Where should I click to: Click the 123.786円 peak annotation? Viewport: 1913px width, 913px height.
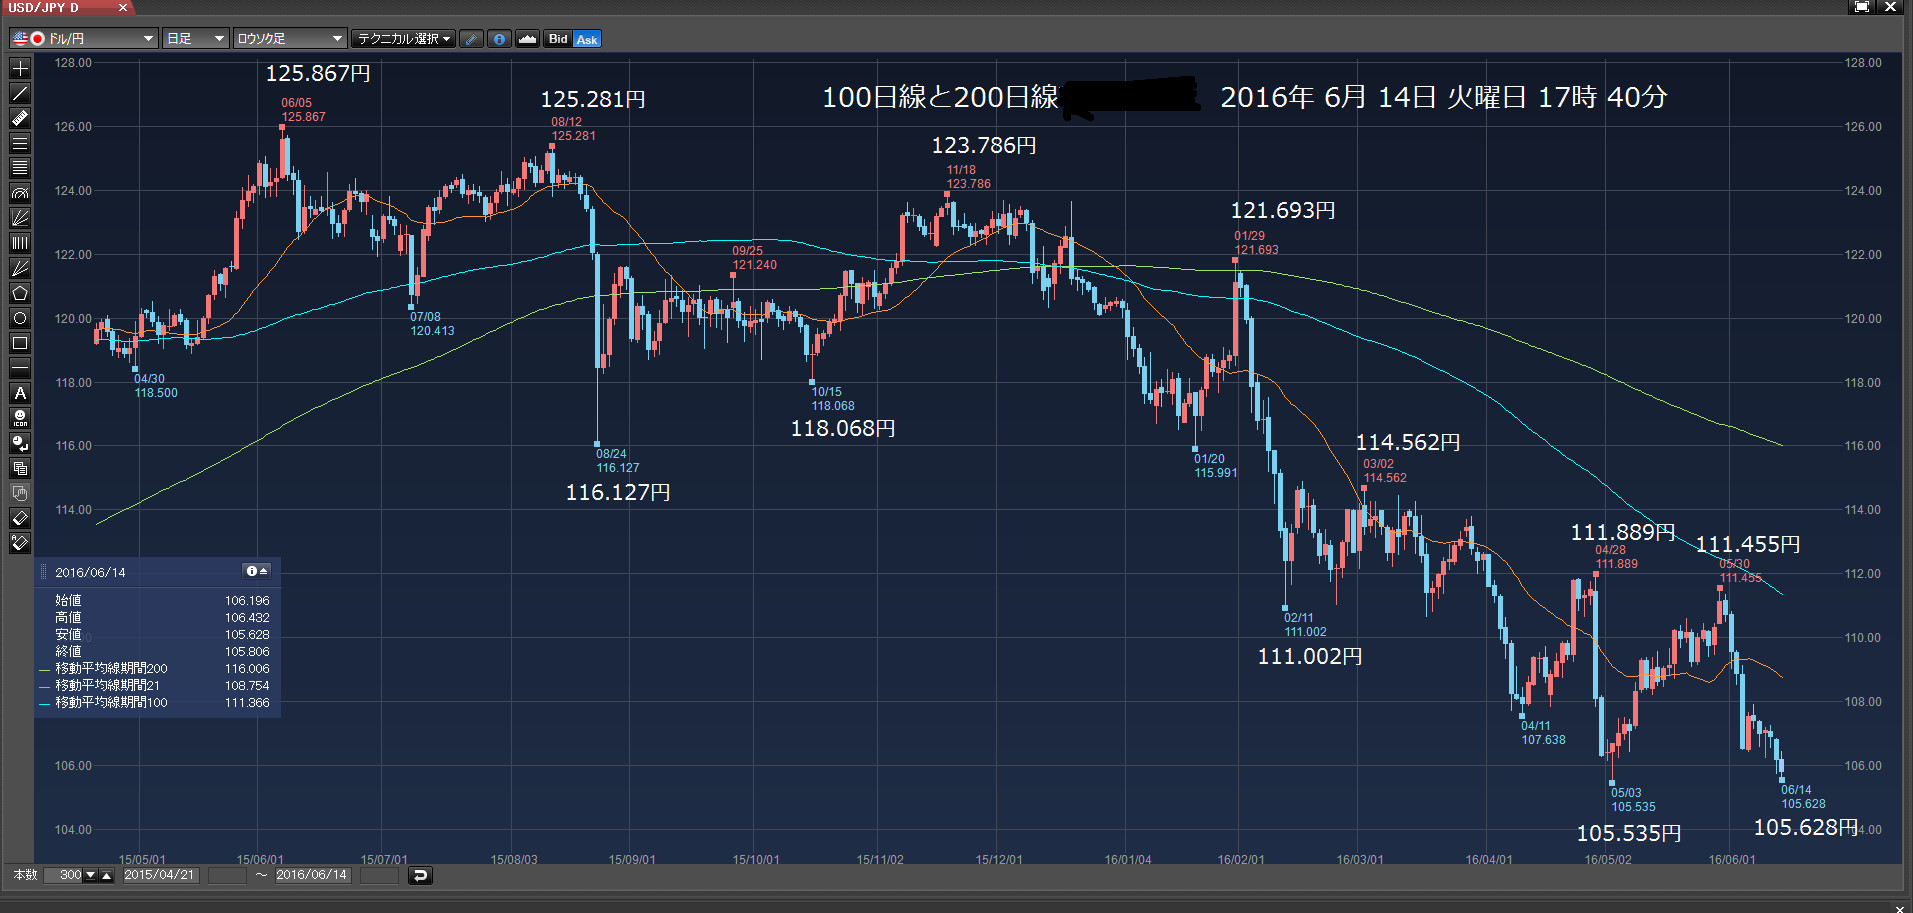(984, 145)
